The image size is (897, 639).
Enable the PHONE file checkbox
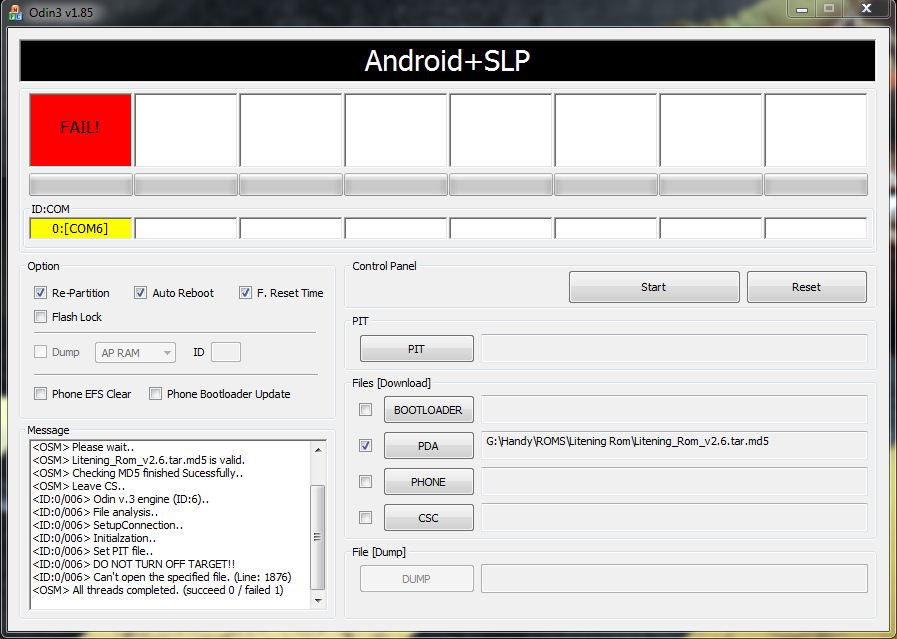(x=365, y=482)
